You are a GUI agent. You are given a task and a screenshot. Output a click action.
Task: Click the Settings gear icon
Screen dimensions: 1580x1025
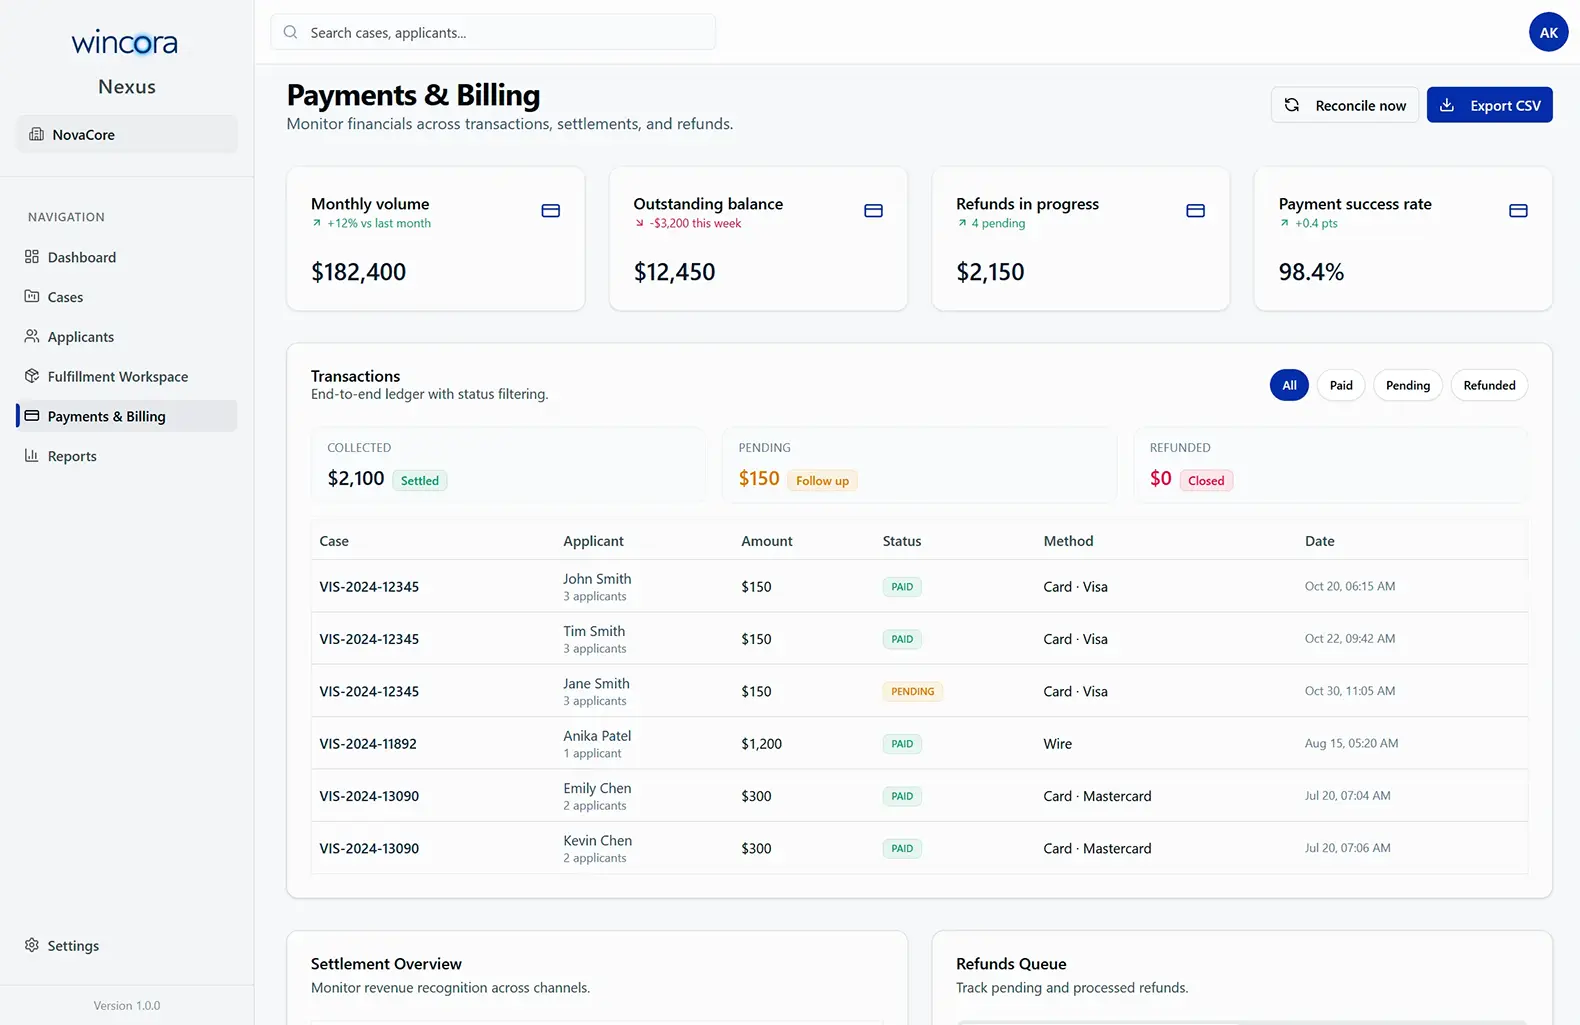32,946
